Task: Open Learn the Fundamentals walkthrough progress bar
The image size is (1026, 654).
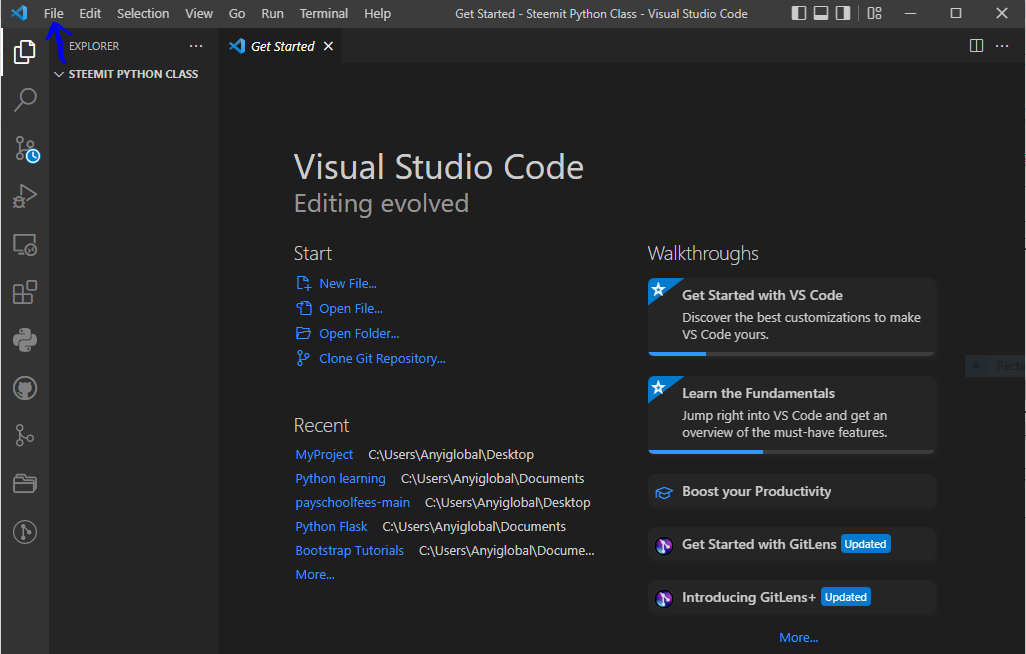Action: click(791, 452)
